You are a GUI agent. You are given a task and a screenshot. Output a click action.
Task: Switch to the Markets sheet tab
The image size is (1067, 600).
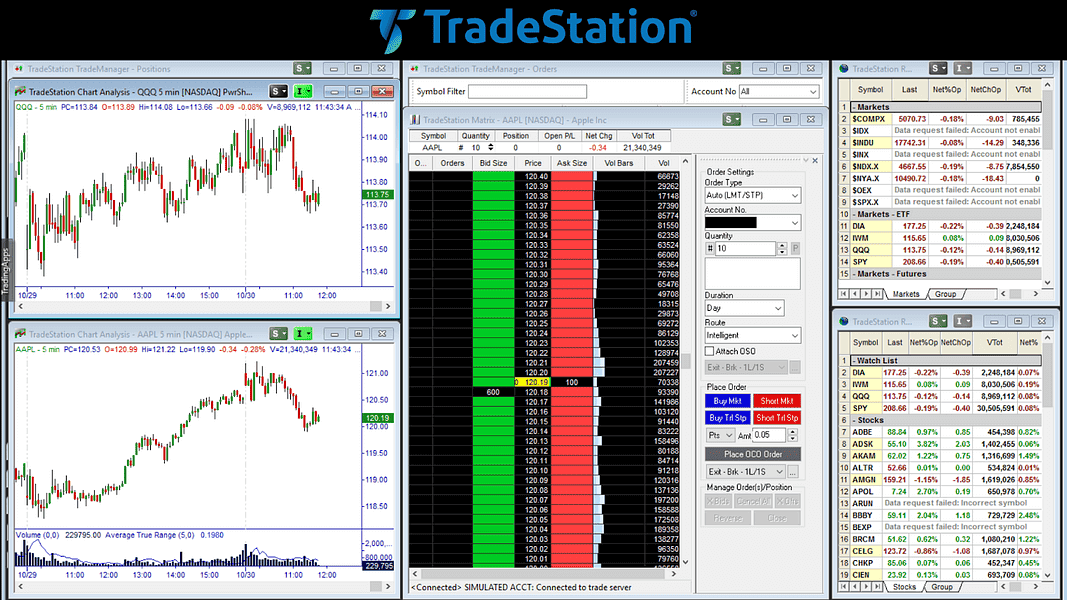[906, 294]
